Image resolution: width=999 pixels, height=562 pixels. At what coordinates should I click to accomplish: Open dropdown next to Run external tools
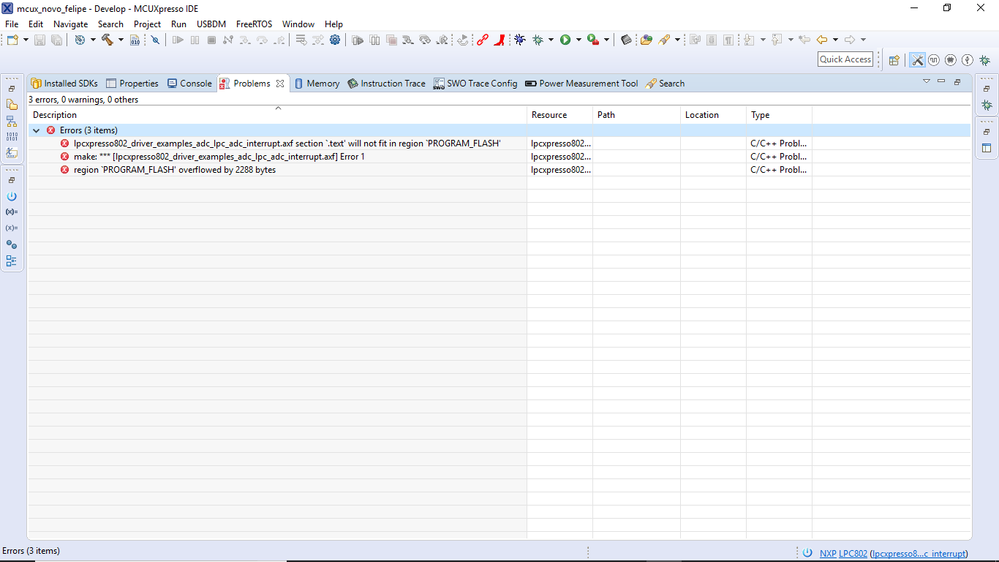607,40
